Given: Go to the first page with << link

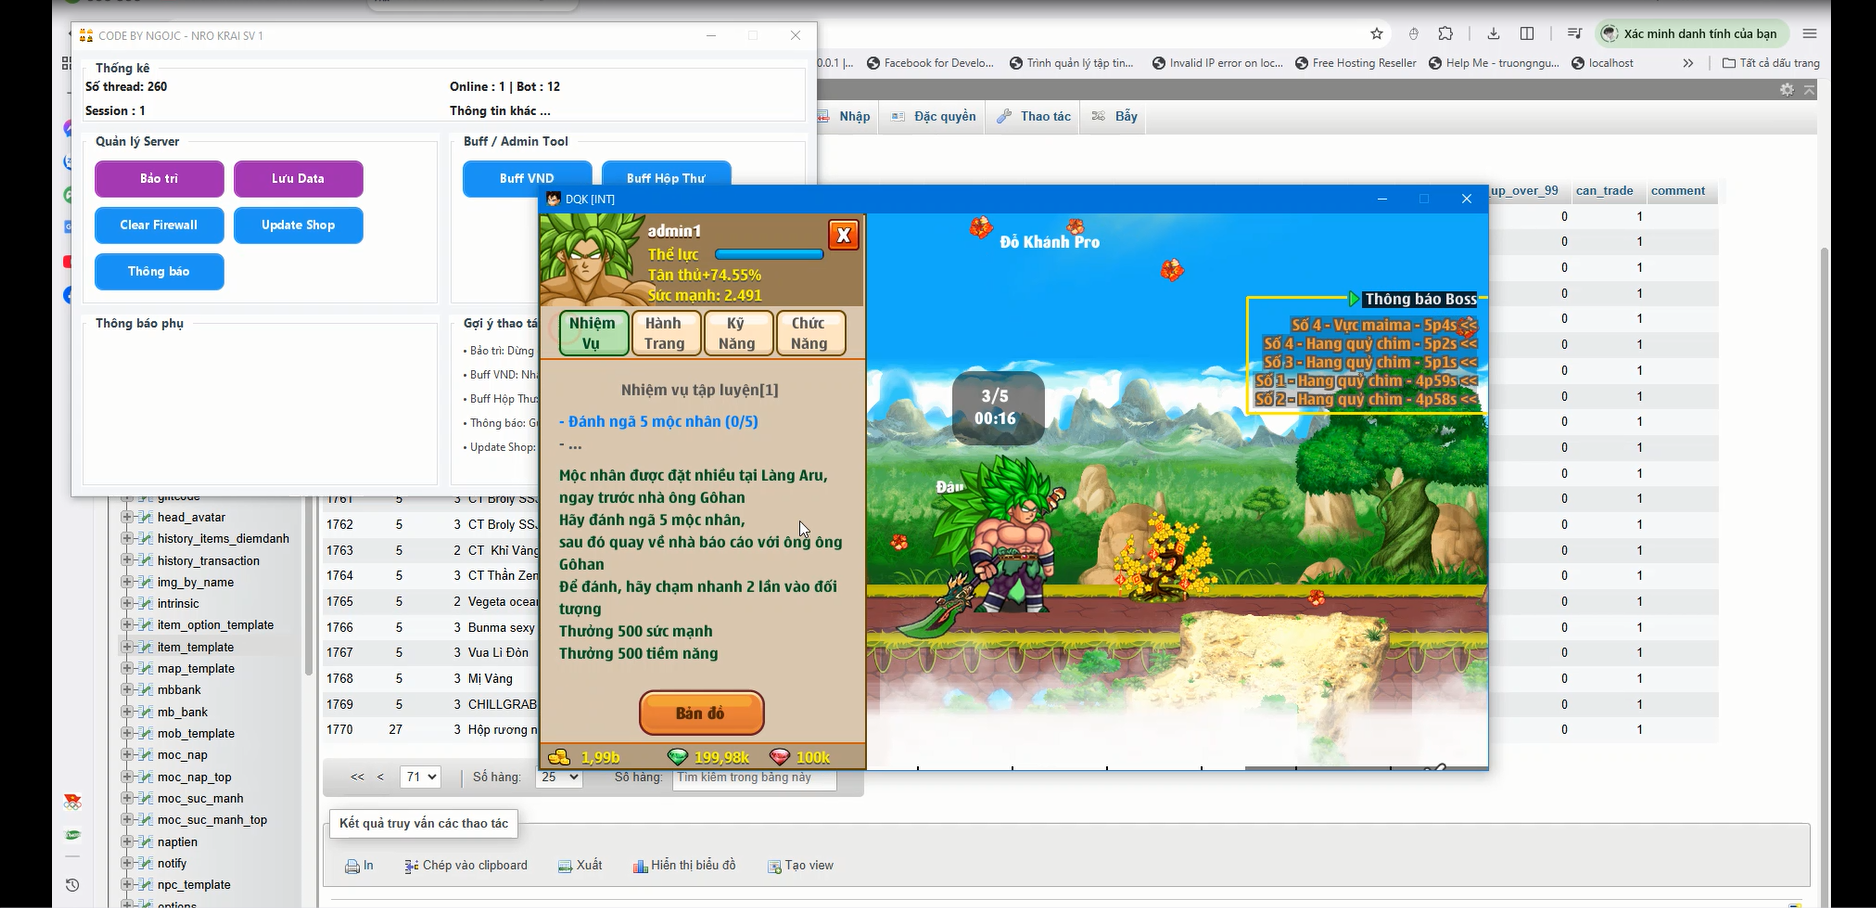Looking at the screenshot, I should coord(357,777).
